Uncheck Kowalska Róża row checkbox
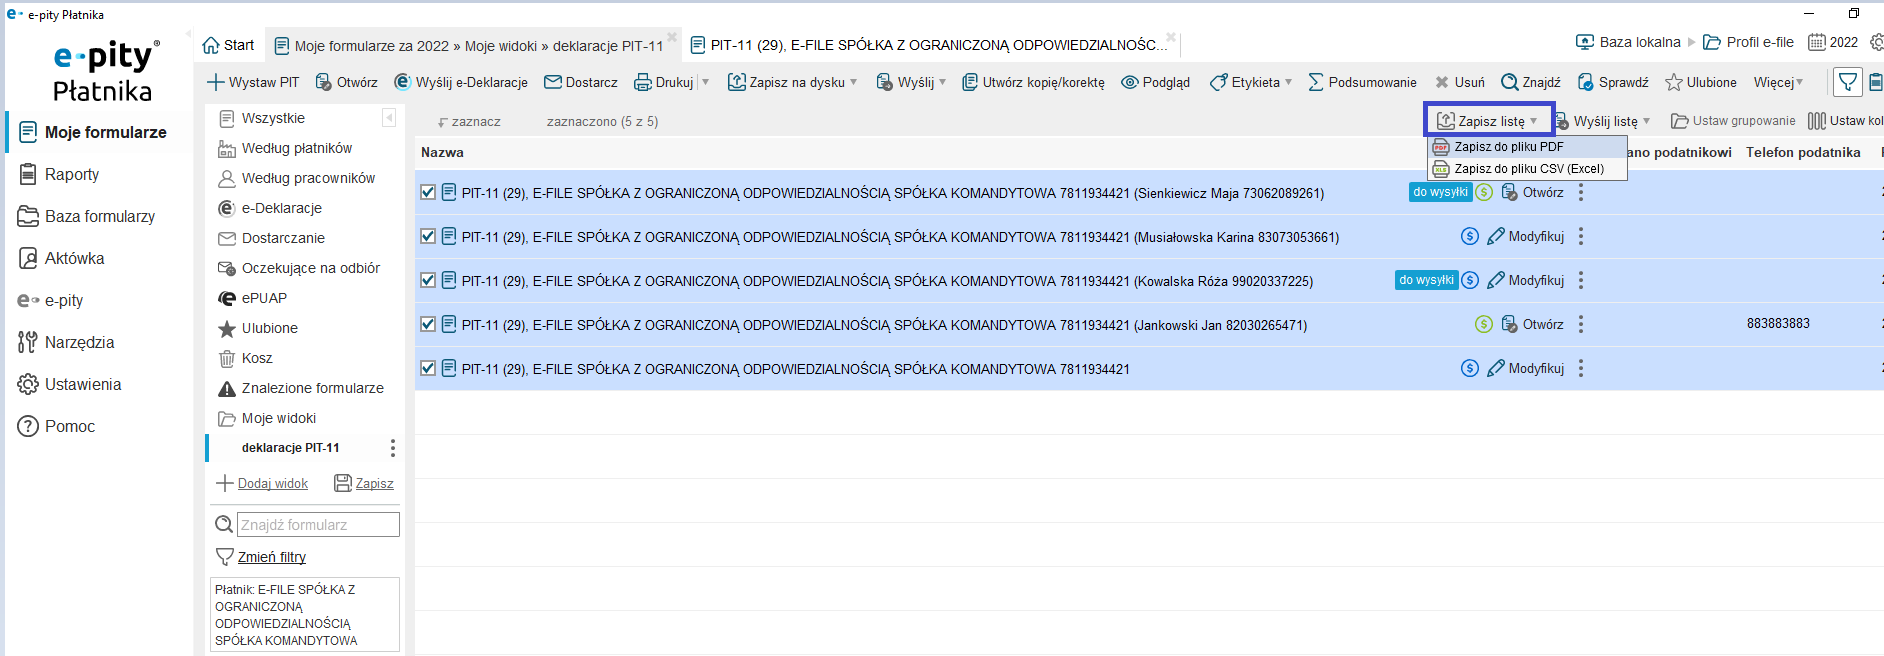The width and height of the screenshot is (1884, 656). tap(428, 280)
